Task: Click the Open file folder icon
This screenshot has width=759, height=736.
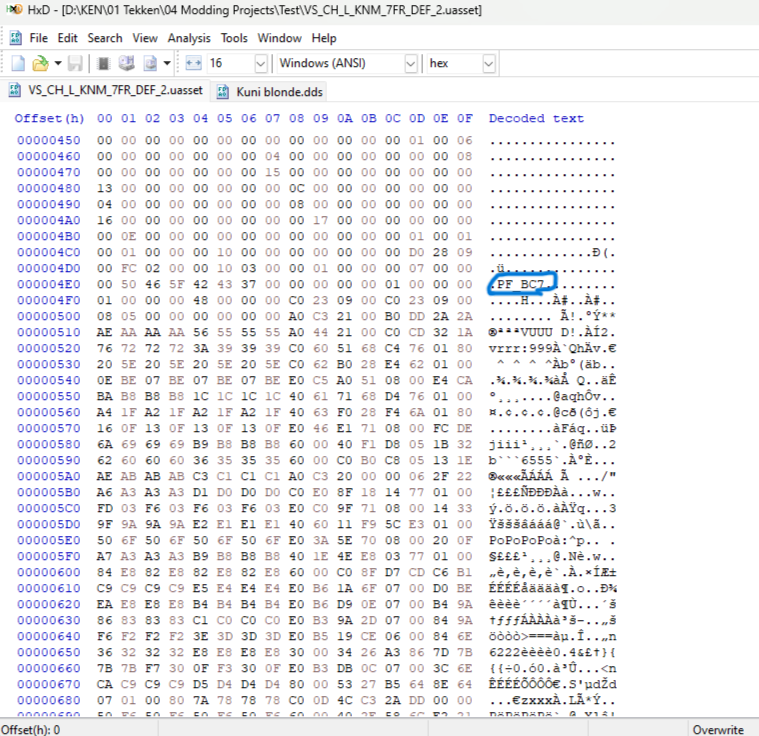Action: click(x=40, y=63)
